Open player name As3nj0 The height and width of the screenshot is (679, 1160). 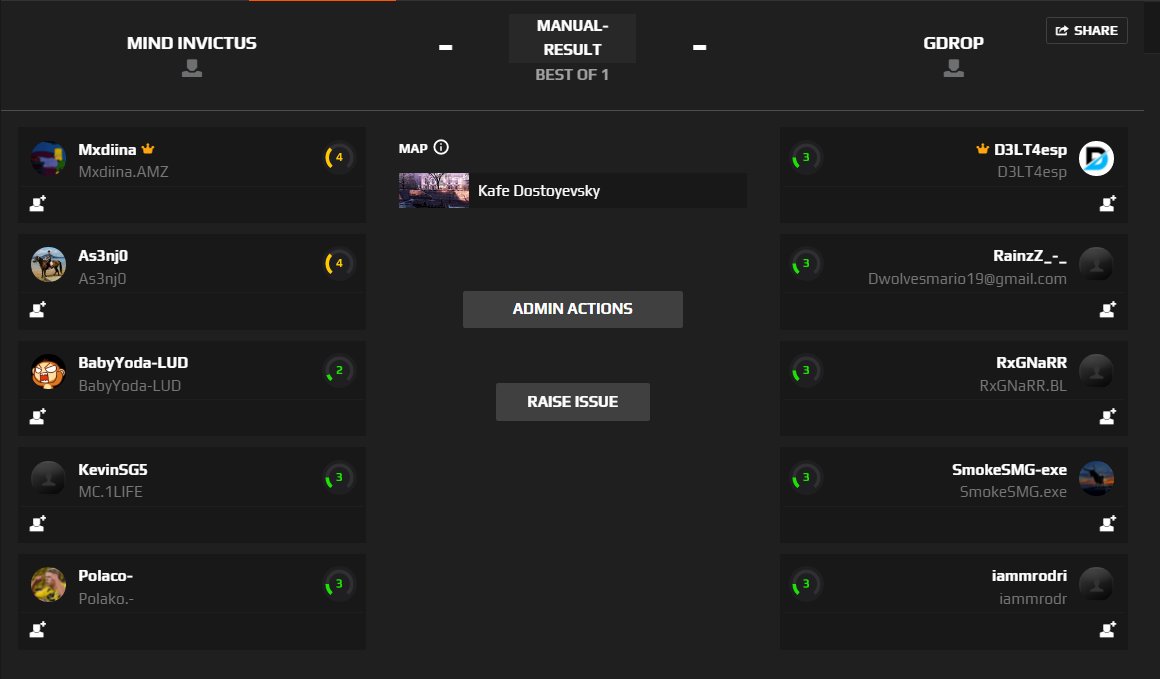click(x=103, y=256)
